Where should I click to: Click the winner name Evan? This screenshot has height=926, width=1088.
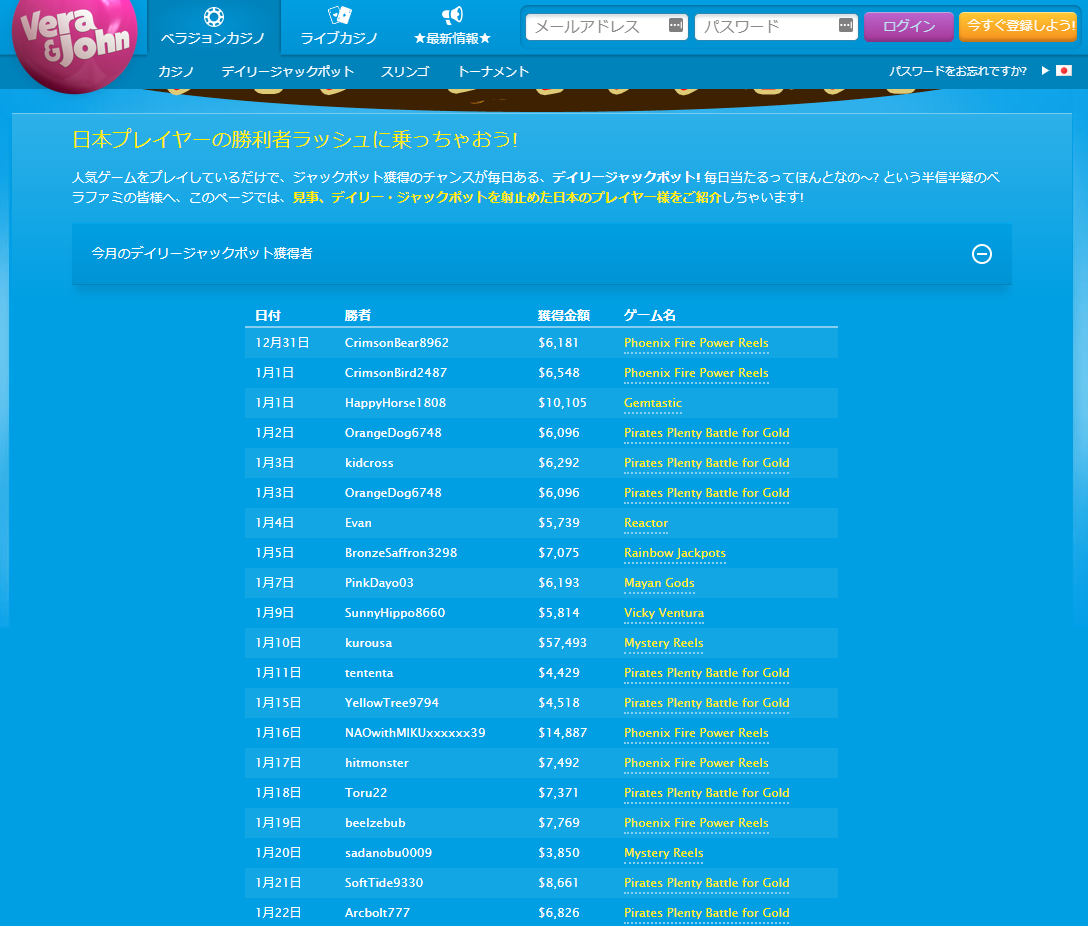[x=358, y=523]
